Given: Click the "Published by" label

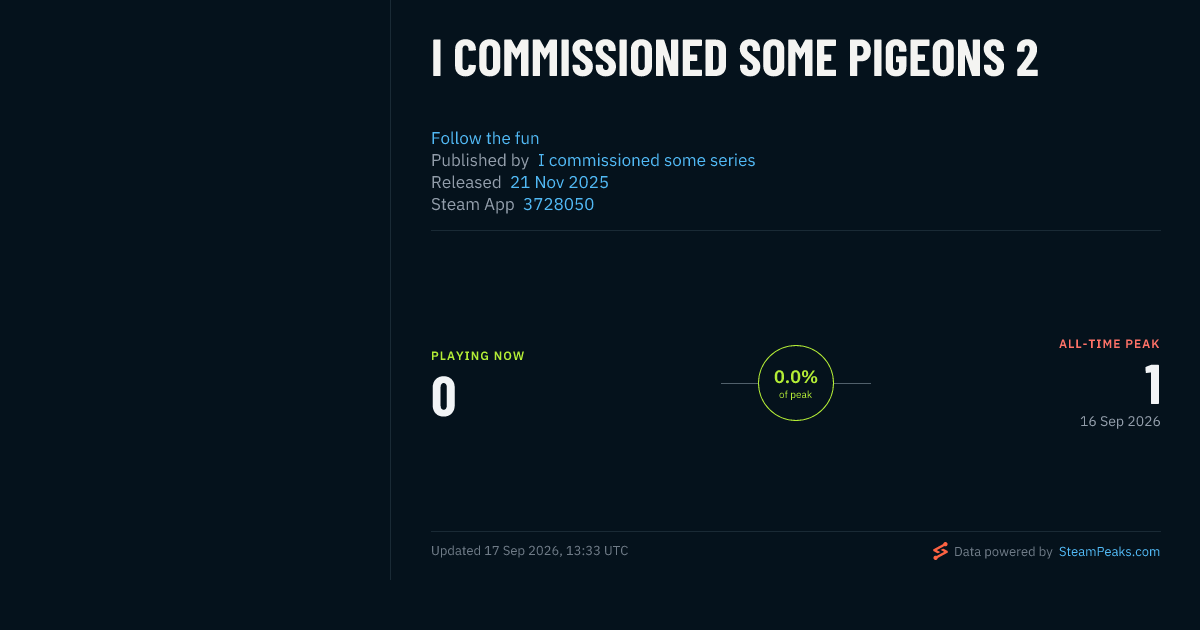Looking at the screenshot, I should coord(480,160).
